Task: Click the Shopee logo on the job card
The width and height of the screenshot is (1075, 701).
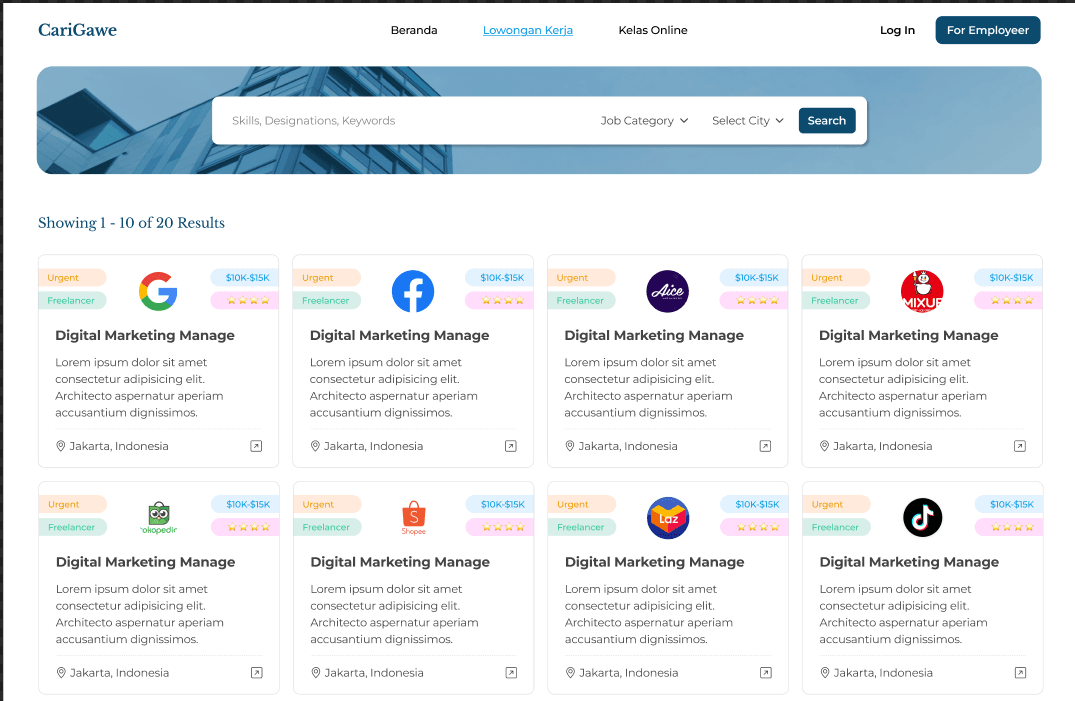Action: click(413, 518)
